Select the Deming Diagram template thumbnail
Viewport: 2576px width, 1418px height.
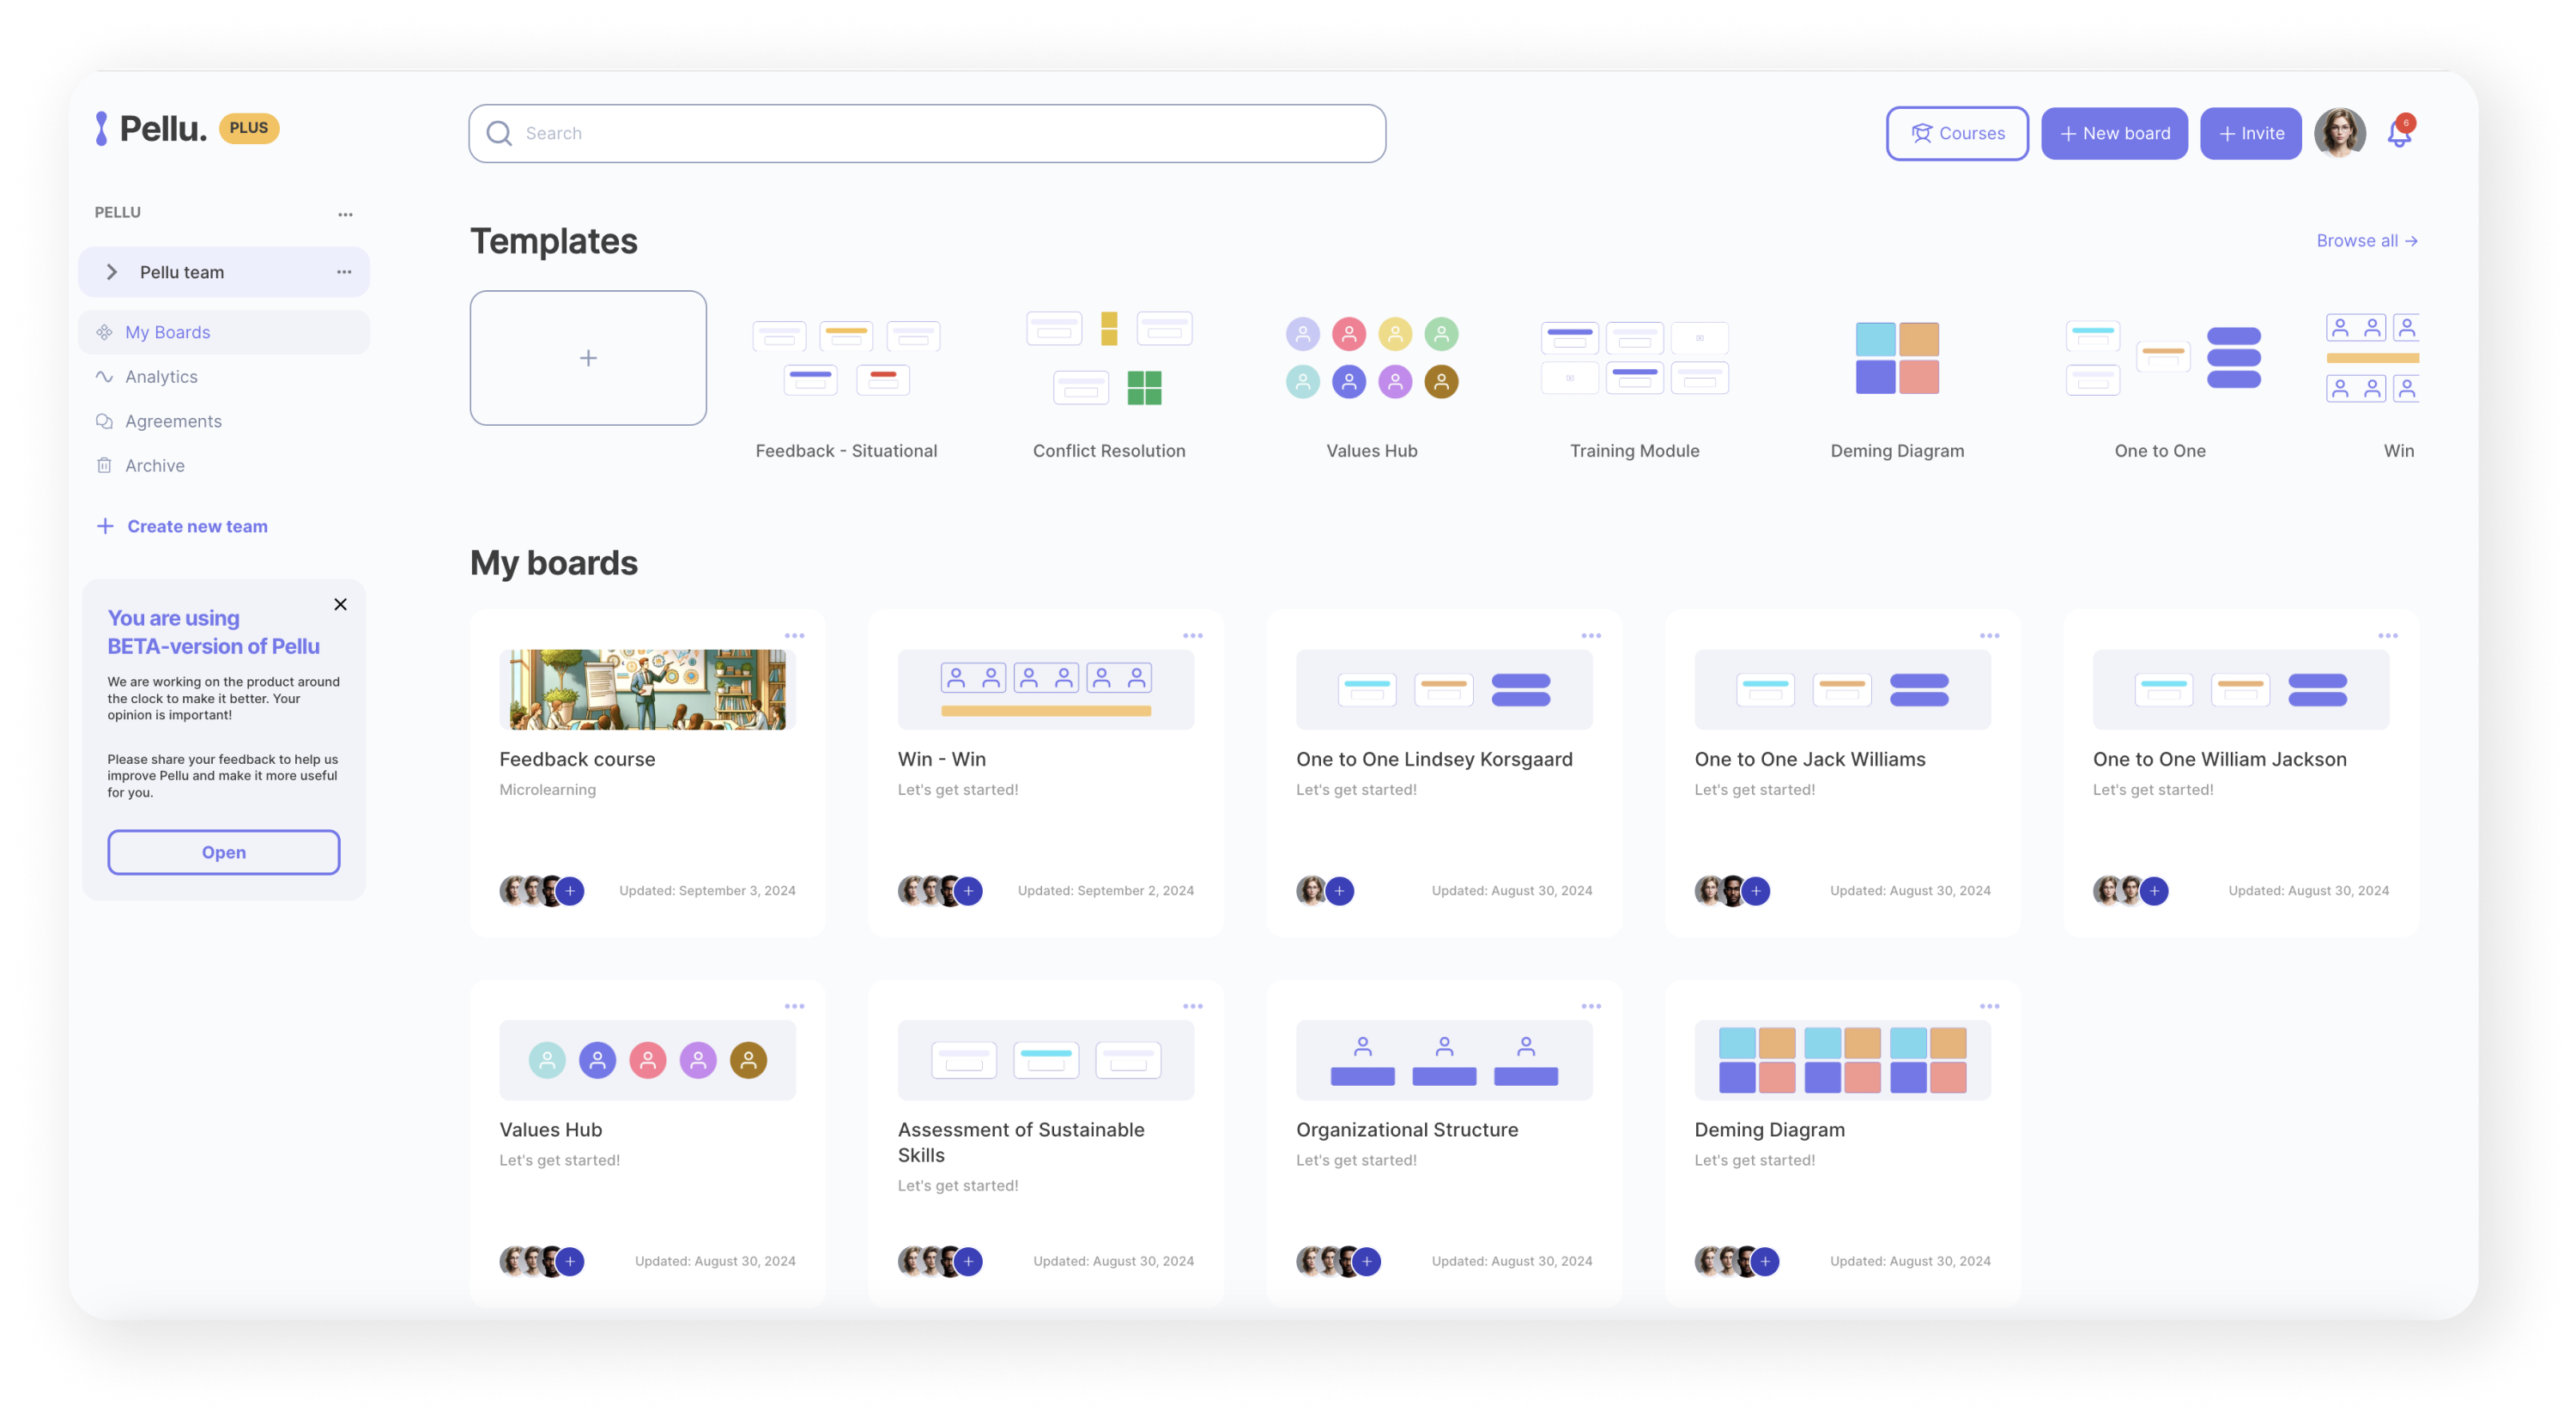(x=1897, y=358)
